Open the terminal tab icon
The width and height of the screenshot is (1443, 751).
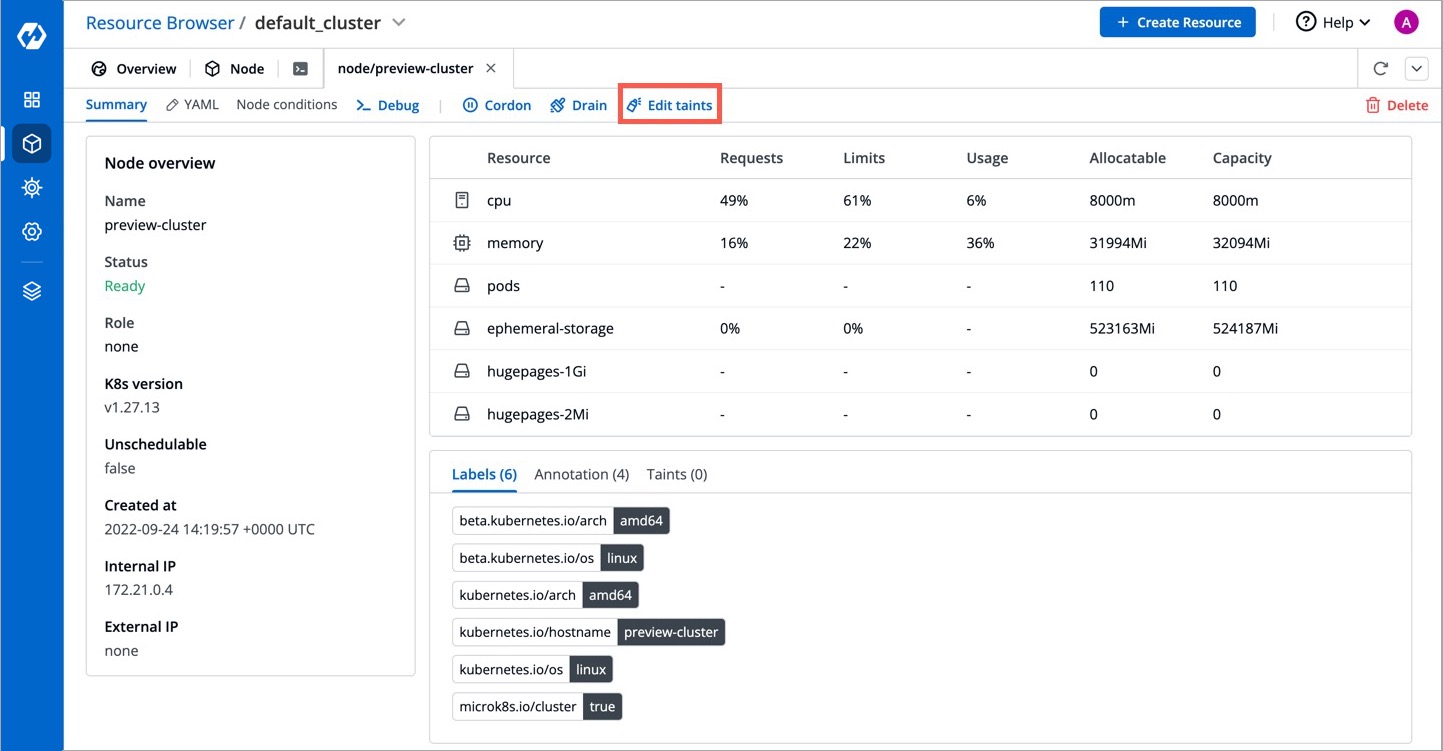(x=300, y=69)
